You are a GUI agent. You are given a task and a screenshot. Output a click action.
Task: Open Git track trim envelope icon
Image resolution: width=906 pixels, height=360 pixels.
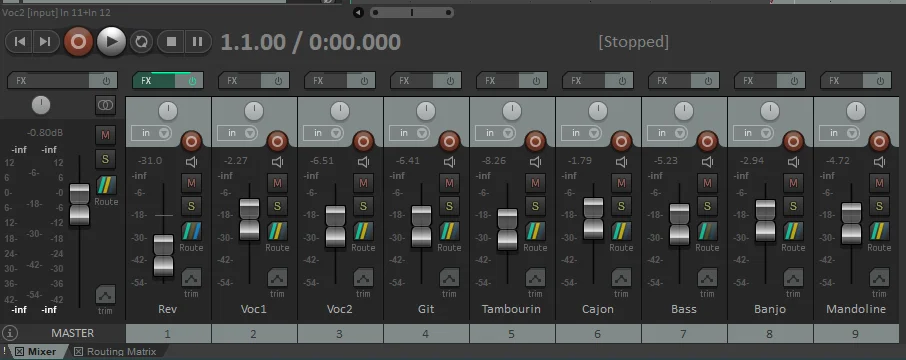click(450, 277)
